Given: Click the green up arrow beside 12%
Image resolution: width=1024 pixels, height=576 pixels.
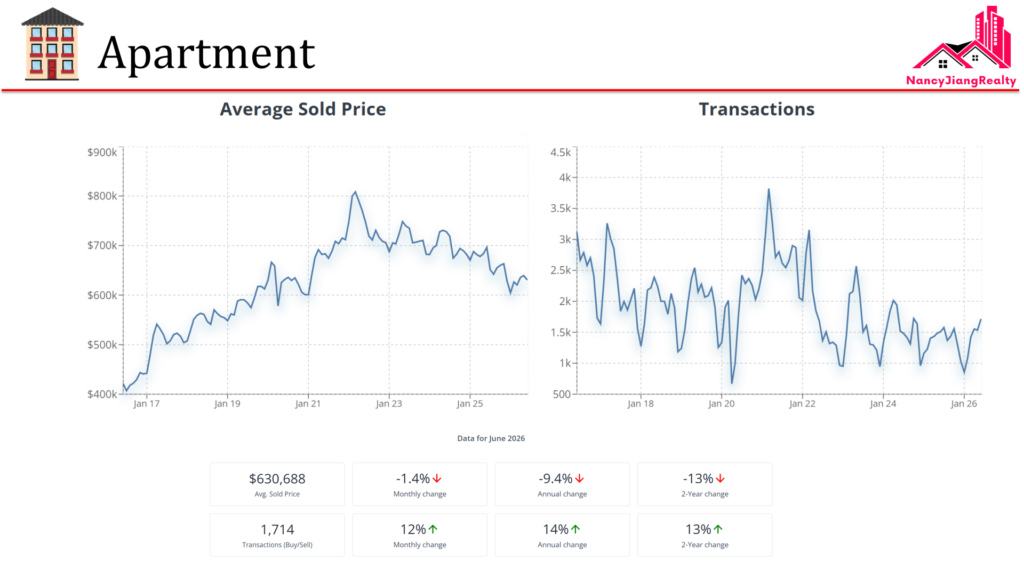Looking at the screenshot, I should coord(433,530).
